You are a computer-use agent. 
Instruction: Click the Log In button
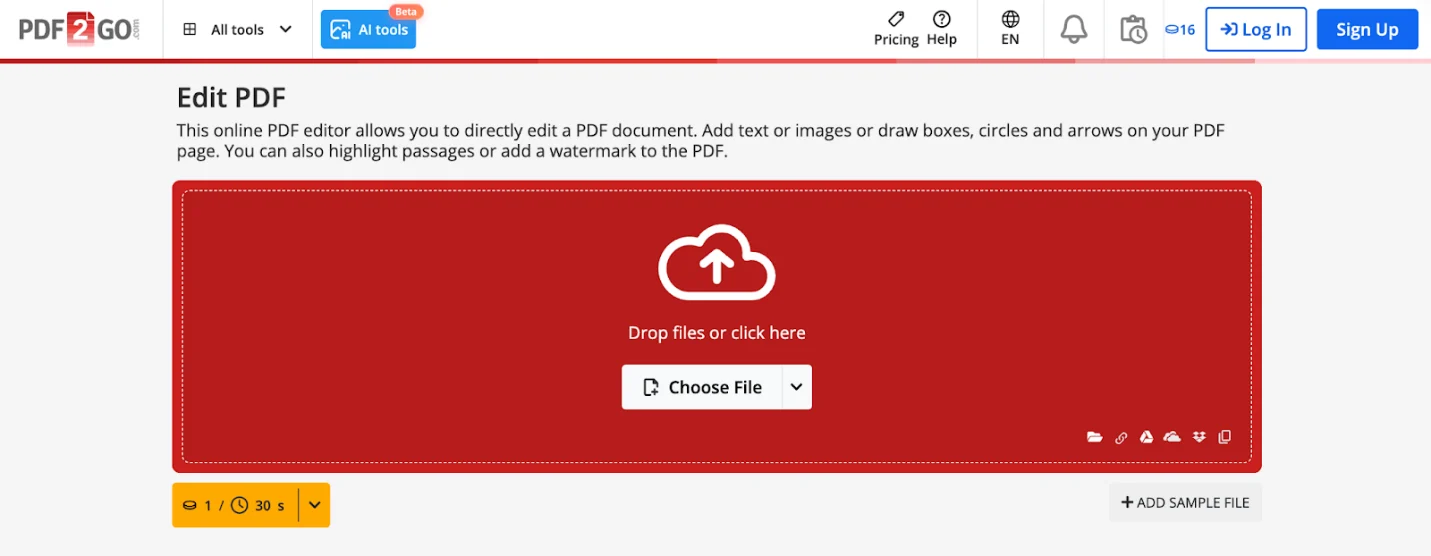pos(1256,29)
